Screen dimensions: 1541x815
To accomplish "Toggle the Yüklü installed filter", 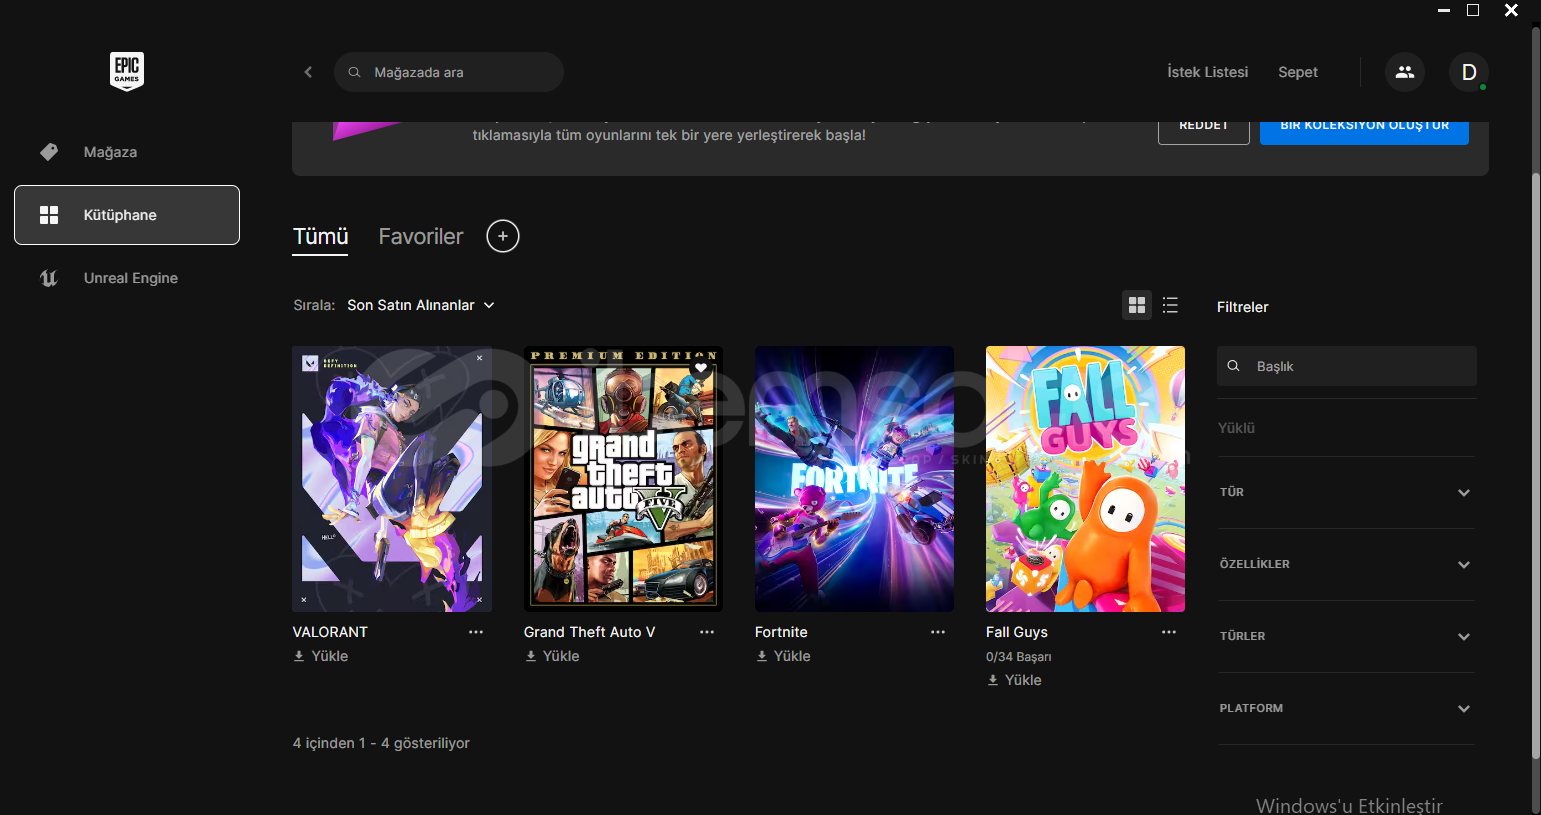I will (x=1237, y=428).
